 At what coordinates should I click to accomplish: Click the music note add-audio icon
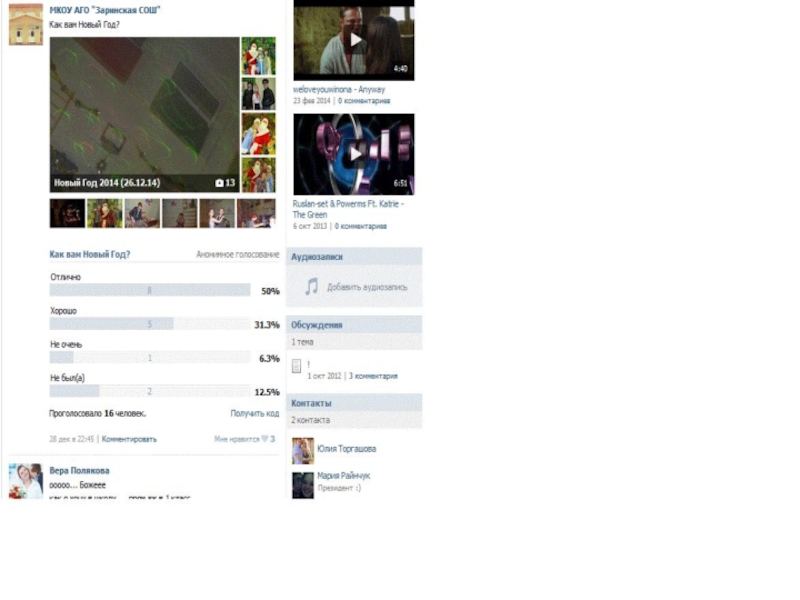pos(311,287)
